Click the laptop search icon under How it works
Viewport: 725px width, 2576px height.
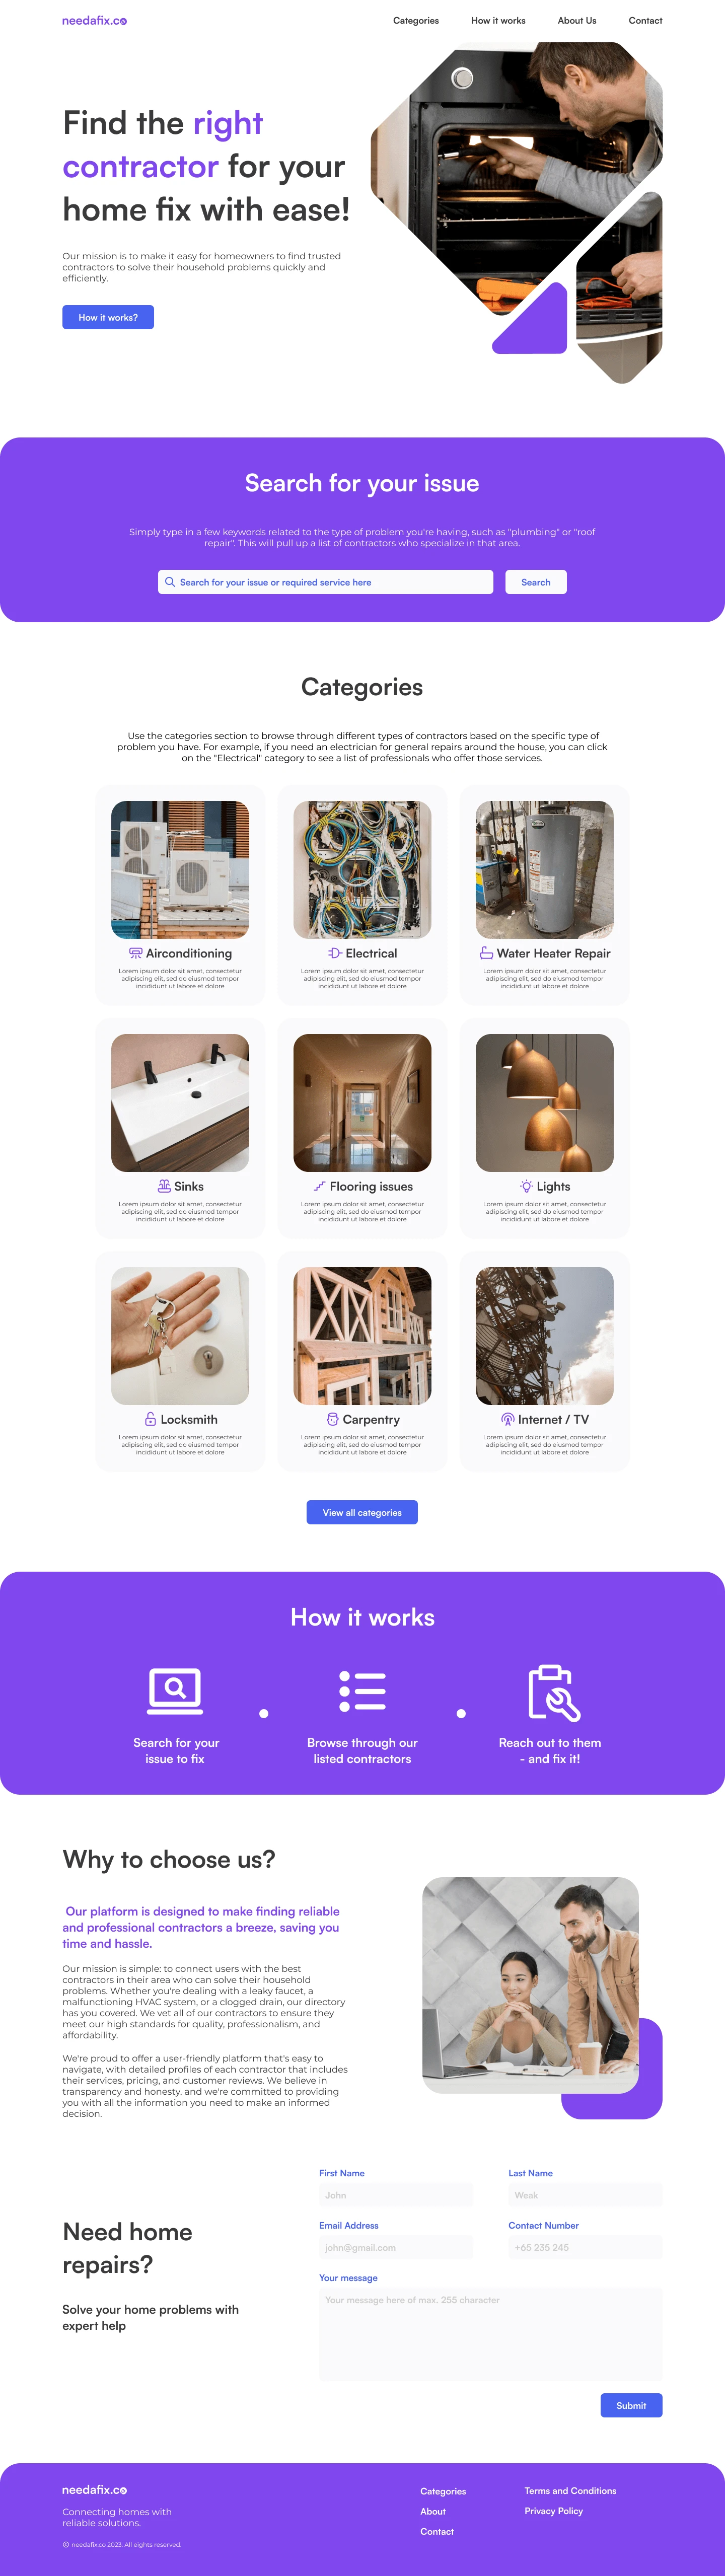pyautogui.click(x=175, y=1691)
